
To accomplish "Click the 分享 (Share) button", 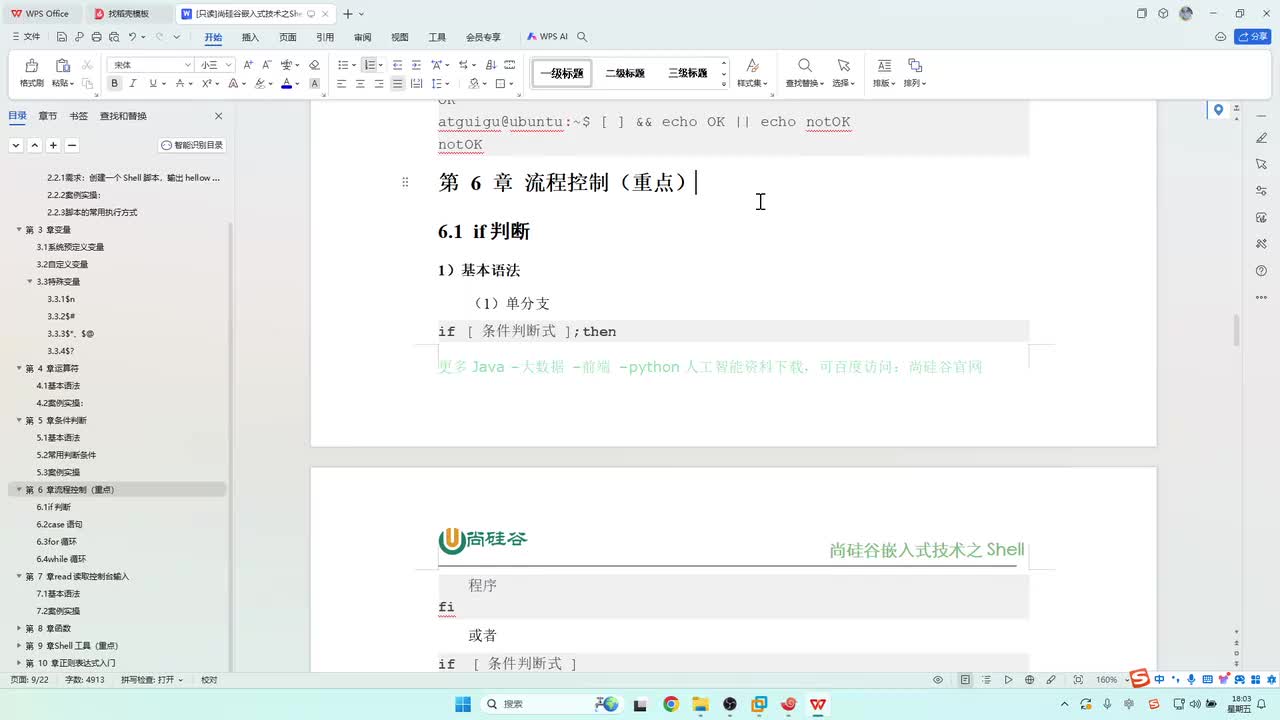I will pos(1253,37).
